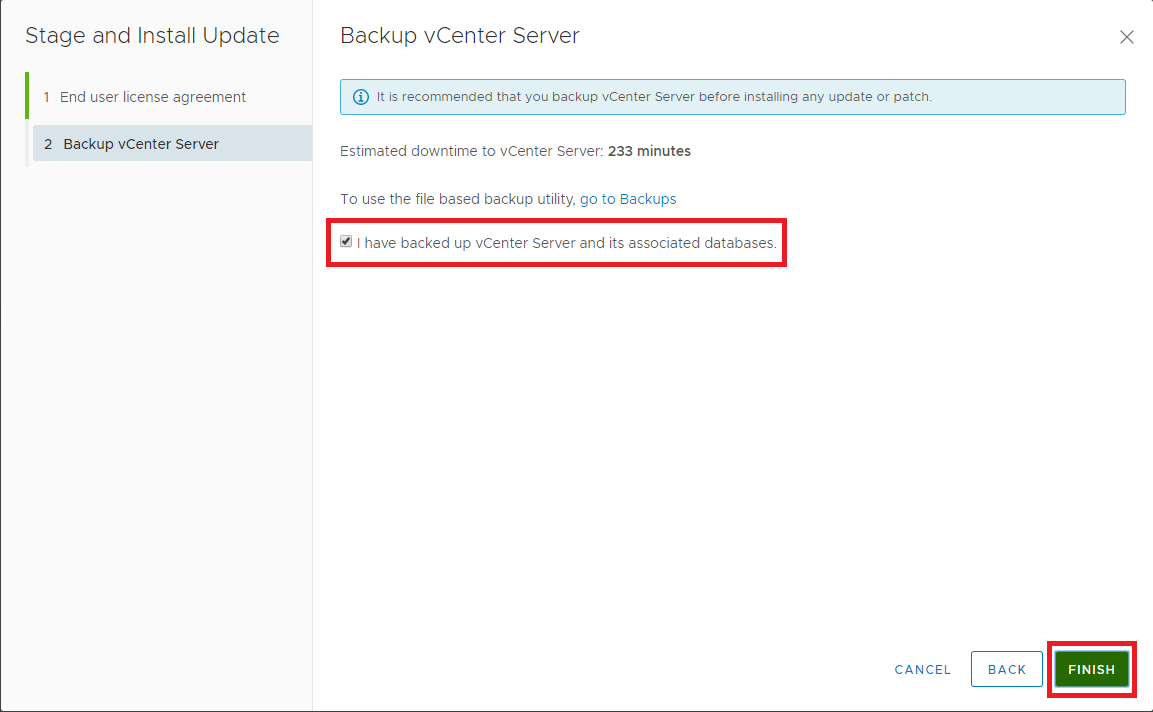Open the 'go to Backups' link
Image resolution: width=1153 pixels, height=712 pixels.
tap(628, 199)
